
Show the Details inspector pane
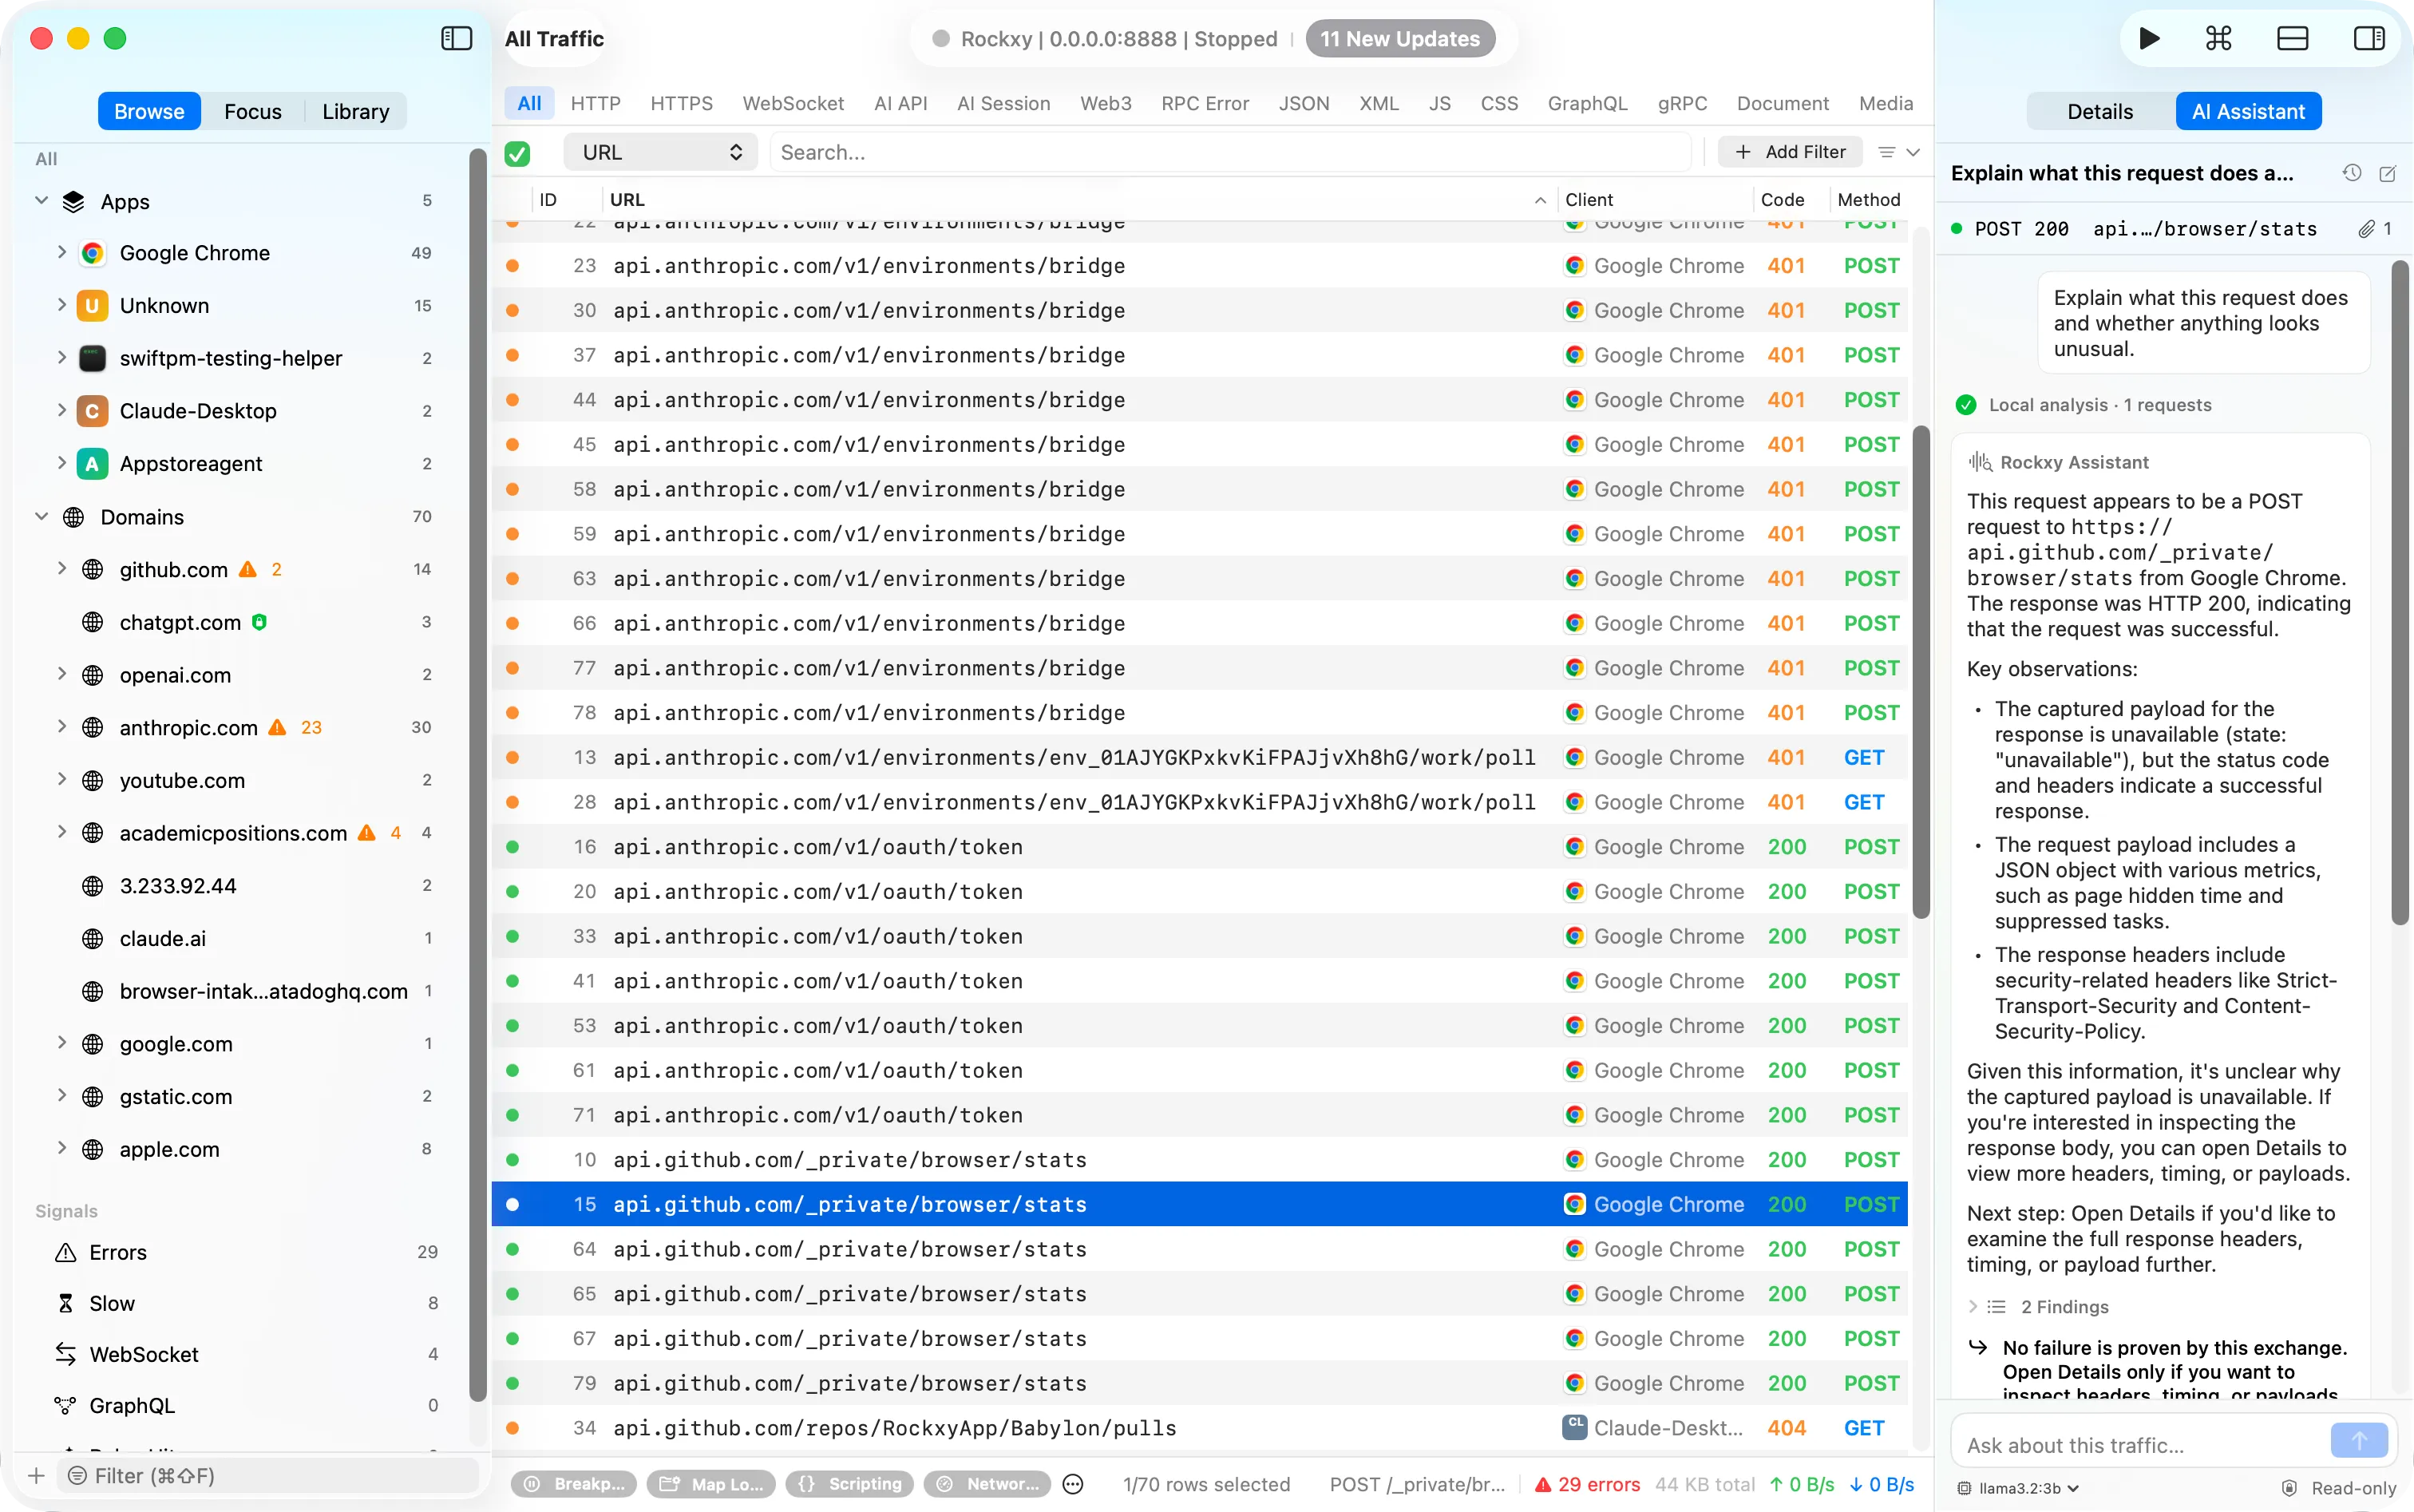click(2100, 111)
